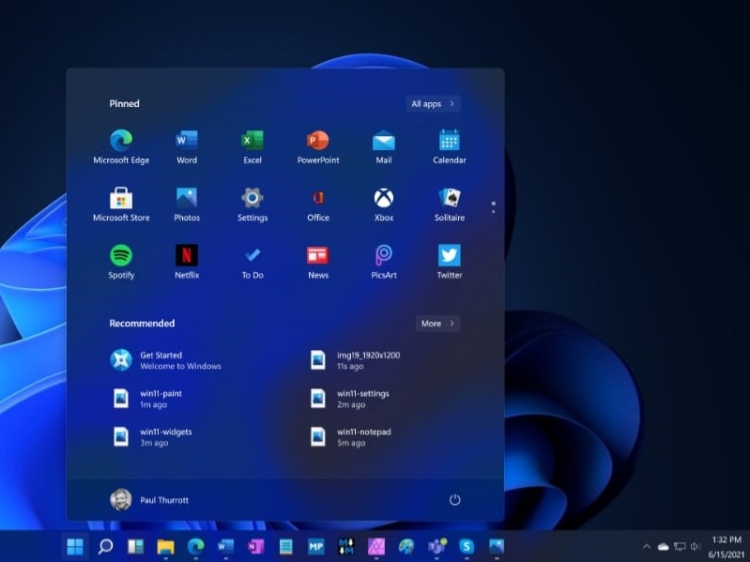Open Search from the taskbar
This screenshot has width=750, height=562.
click(x=105, y=546)
